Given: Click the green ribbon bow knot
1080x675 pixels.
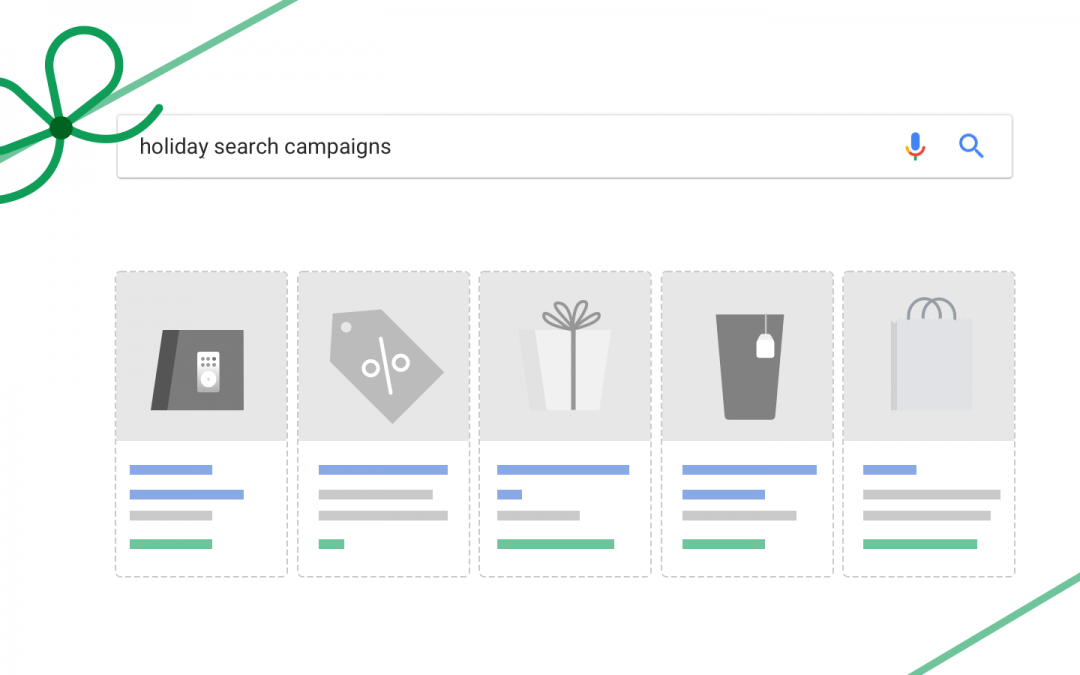Looking at the screenshot, I should point(61,127).
